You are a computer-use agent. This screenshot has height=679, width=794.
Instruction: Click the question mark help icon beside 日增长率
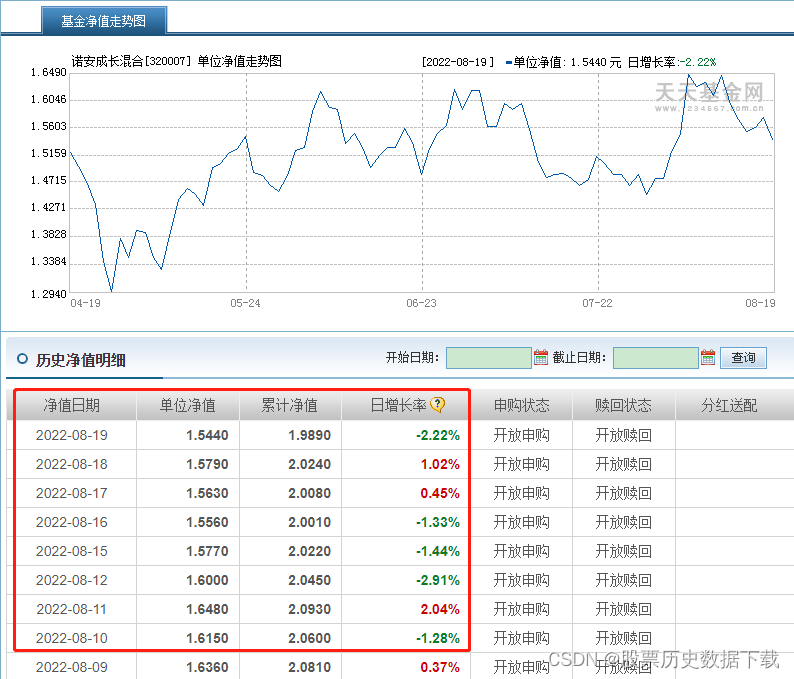point(438,405)
